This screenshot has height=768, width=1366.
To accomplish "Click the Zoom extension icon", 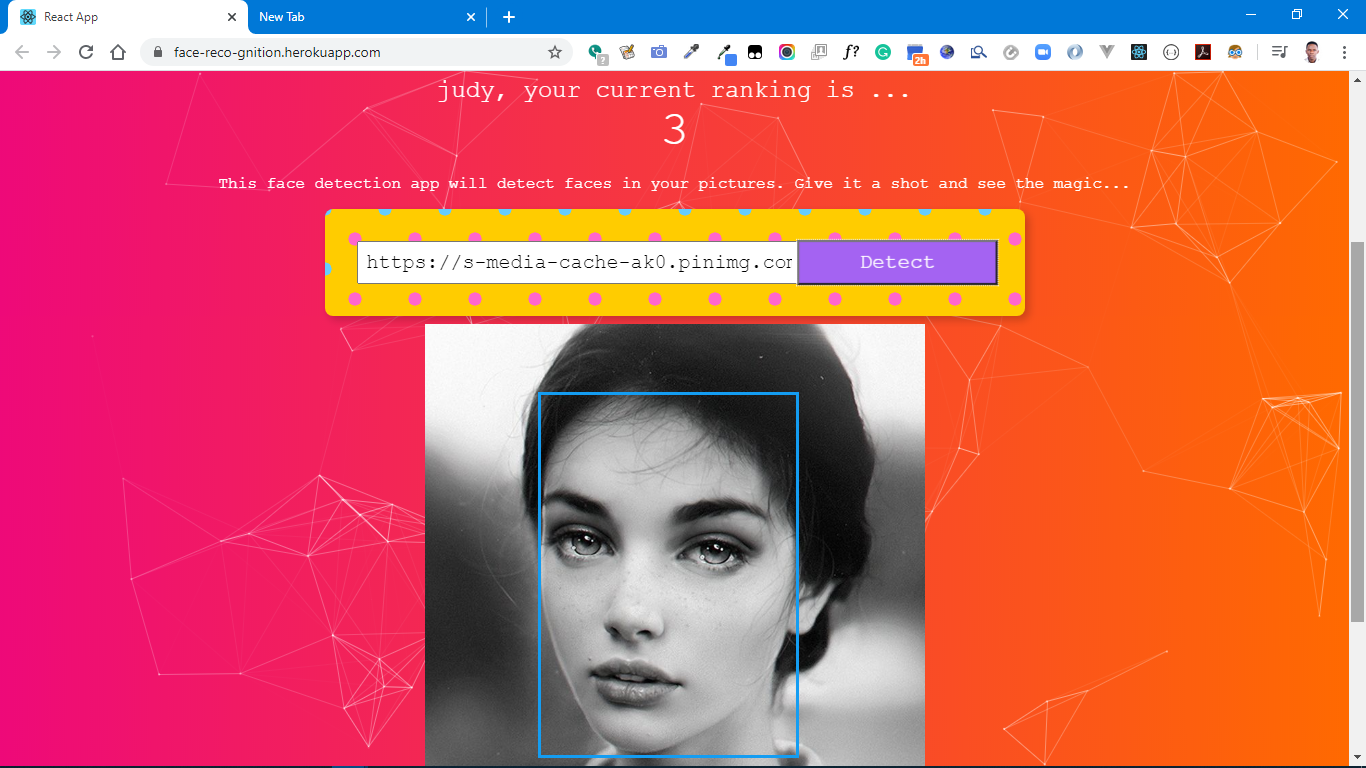I will 1043,52.
